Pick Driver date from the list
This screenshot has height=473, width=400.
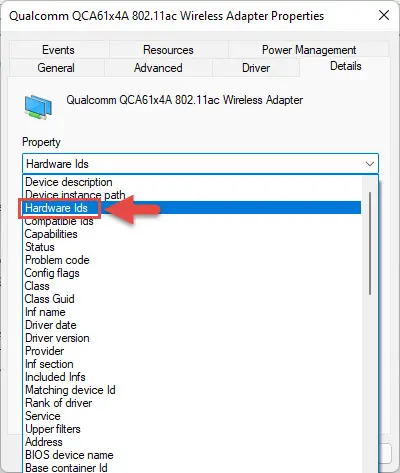[x=193, y=325]
